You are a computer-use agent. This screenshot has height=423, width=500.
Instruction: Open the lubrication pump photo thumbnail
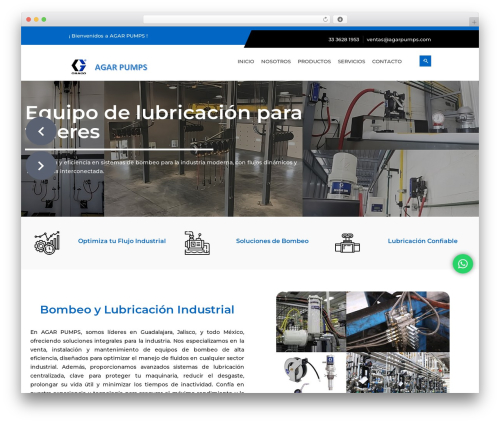click(x=311, y=322)
